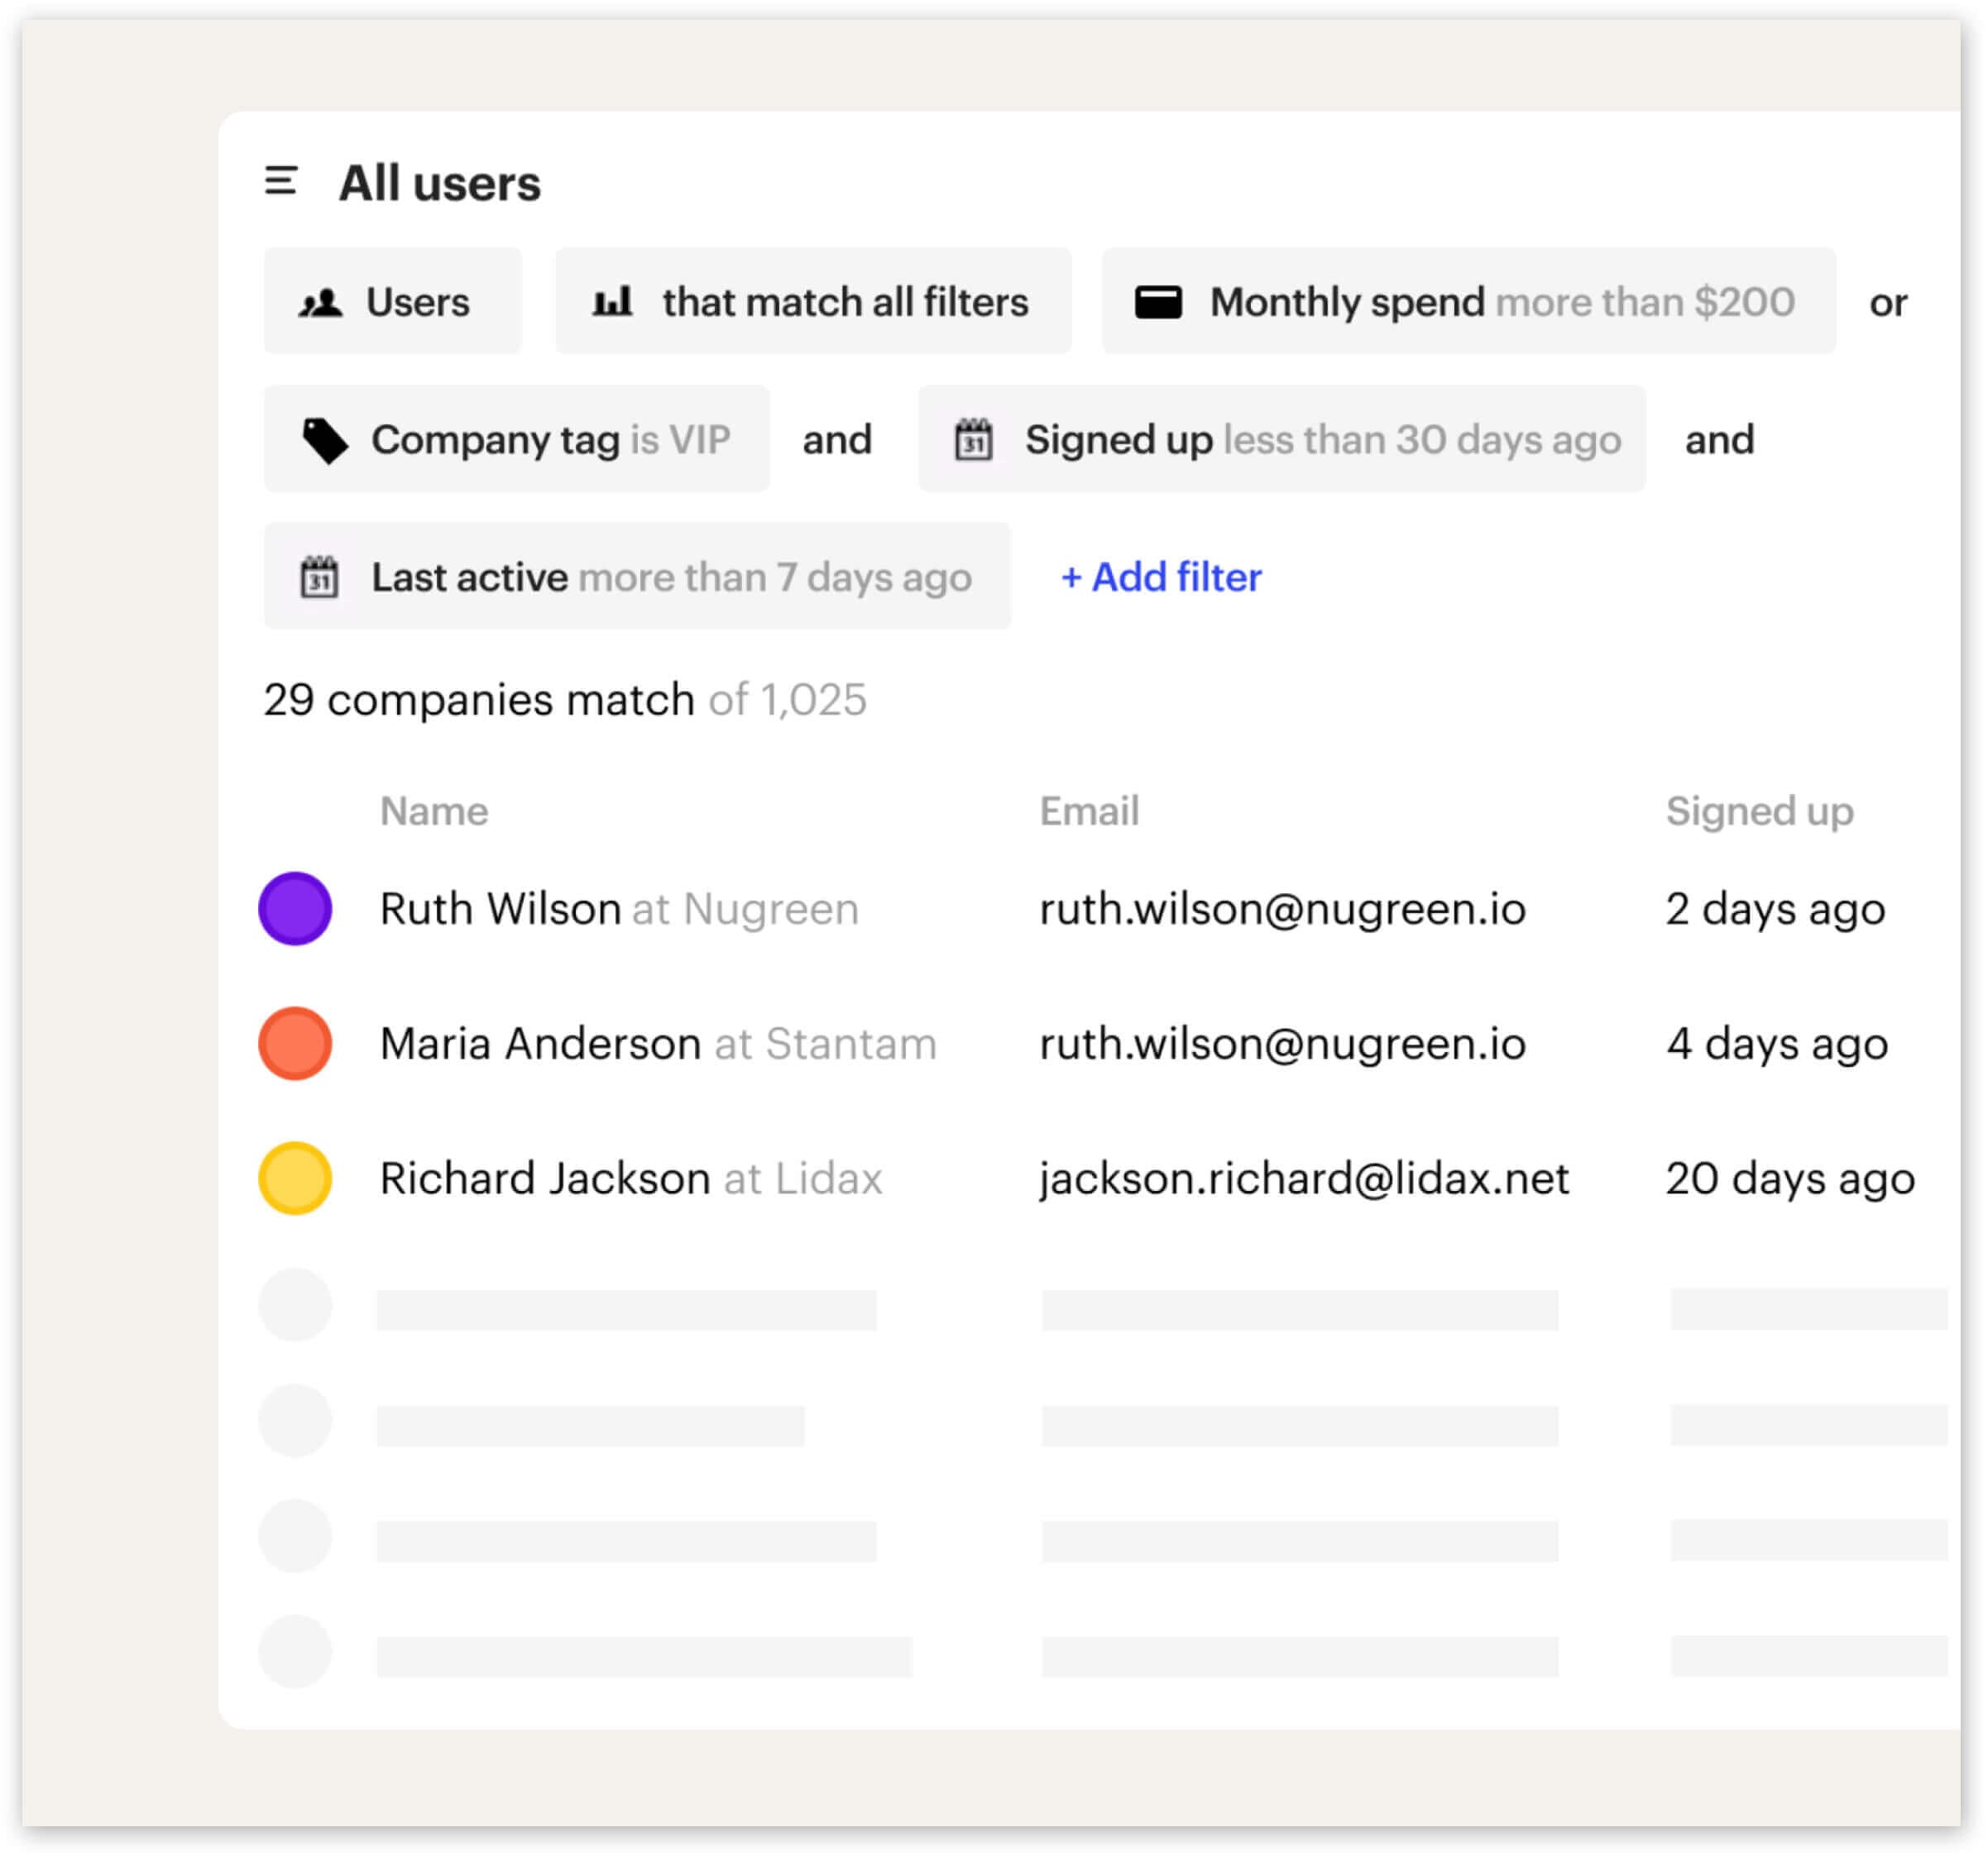1988x1856 pixels.
Task: Open the 'that match all filters' dropdown
Action: pos(813,301)
